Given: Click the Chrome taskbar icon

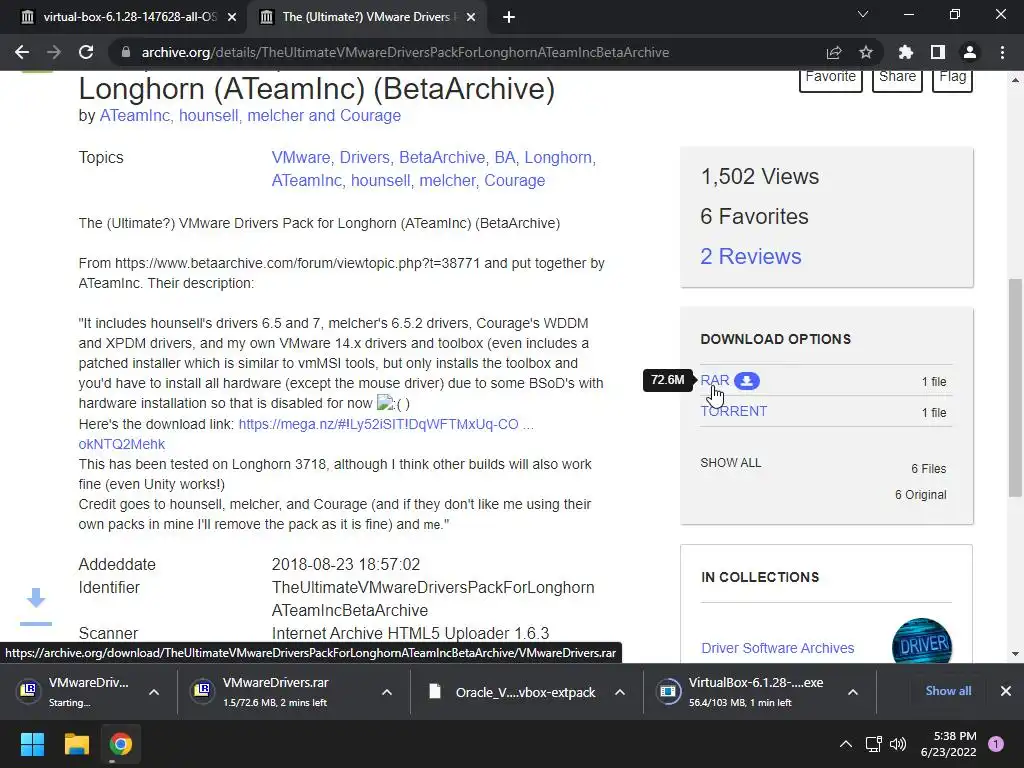Looking at the screenshot, I should pyautogui.click(x=121, y=744).
